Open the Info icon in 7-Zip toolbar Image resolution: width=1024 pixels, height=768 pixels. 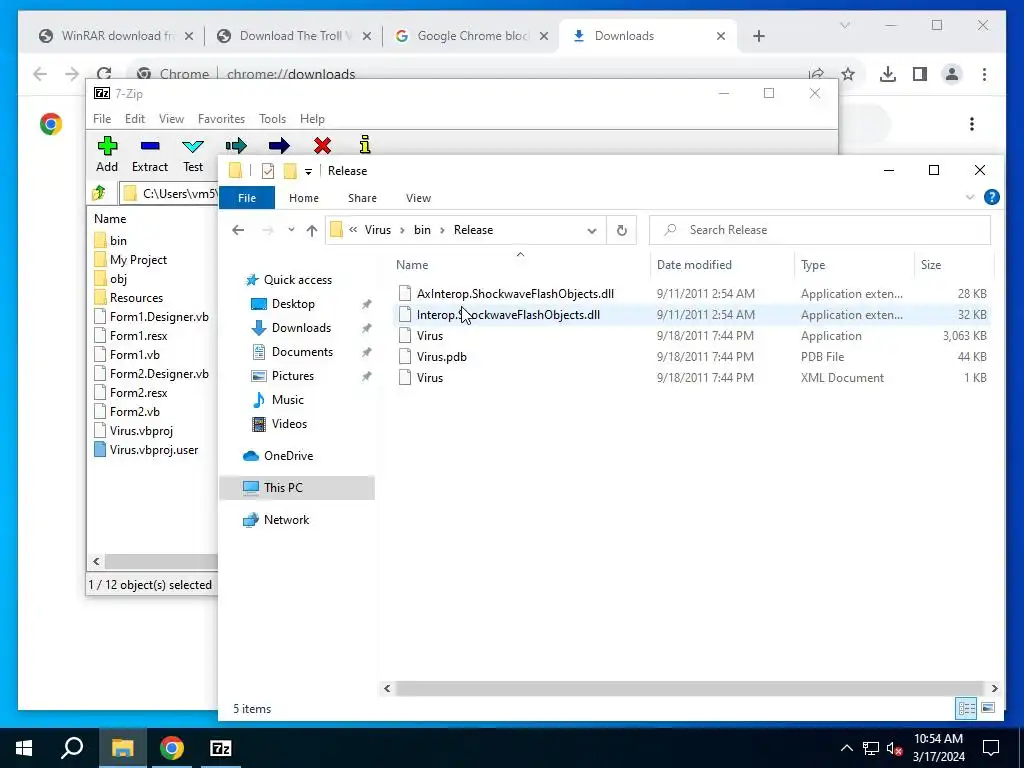point(365,144)
